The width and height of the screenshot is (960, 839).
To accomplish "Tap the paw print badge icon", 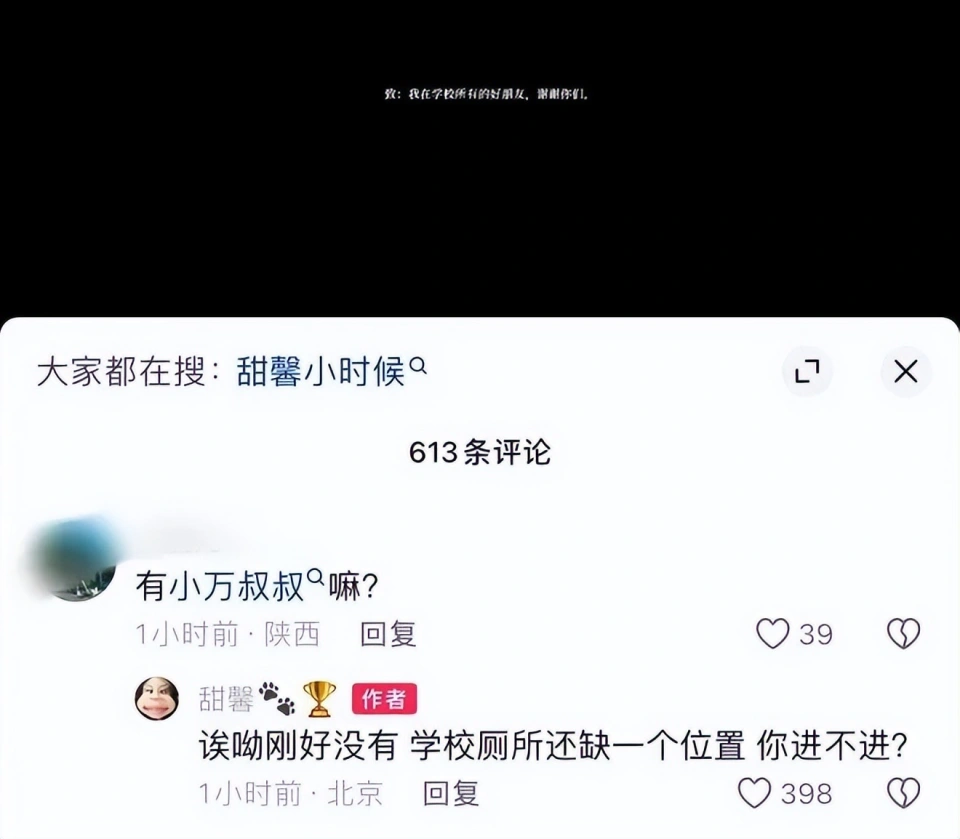I will tap(277, 699).
